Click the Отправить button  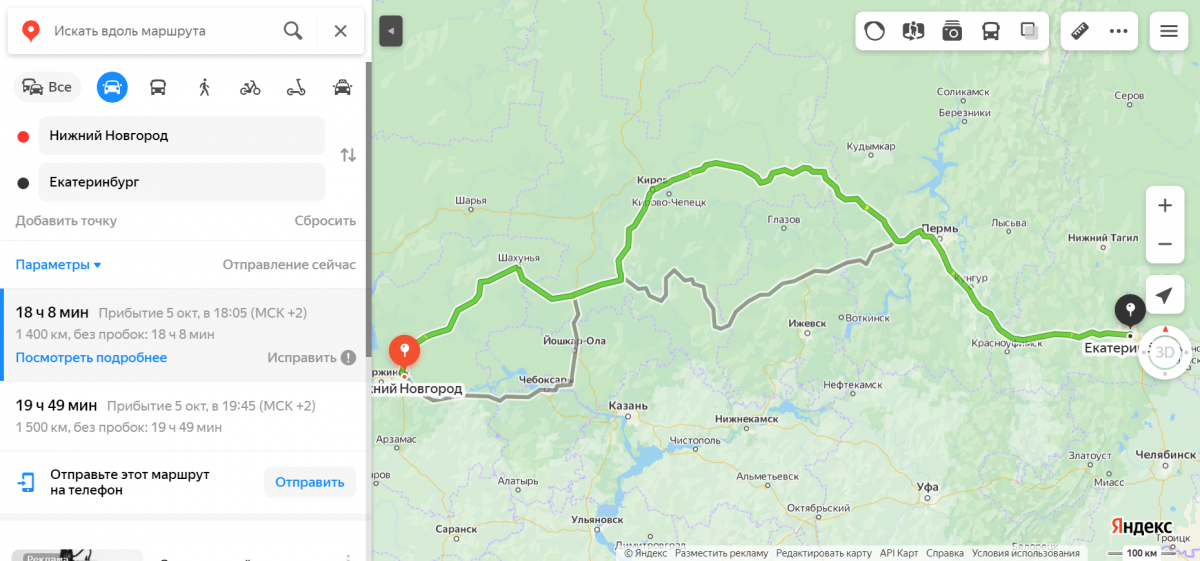click(310, 482)
